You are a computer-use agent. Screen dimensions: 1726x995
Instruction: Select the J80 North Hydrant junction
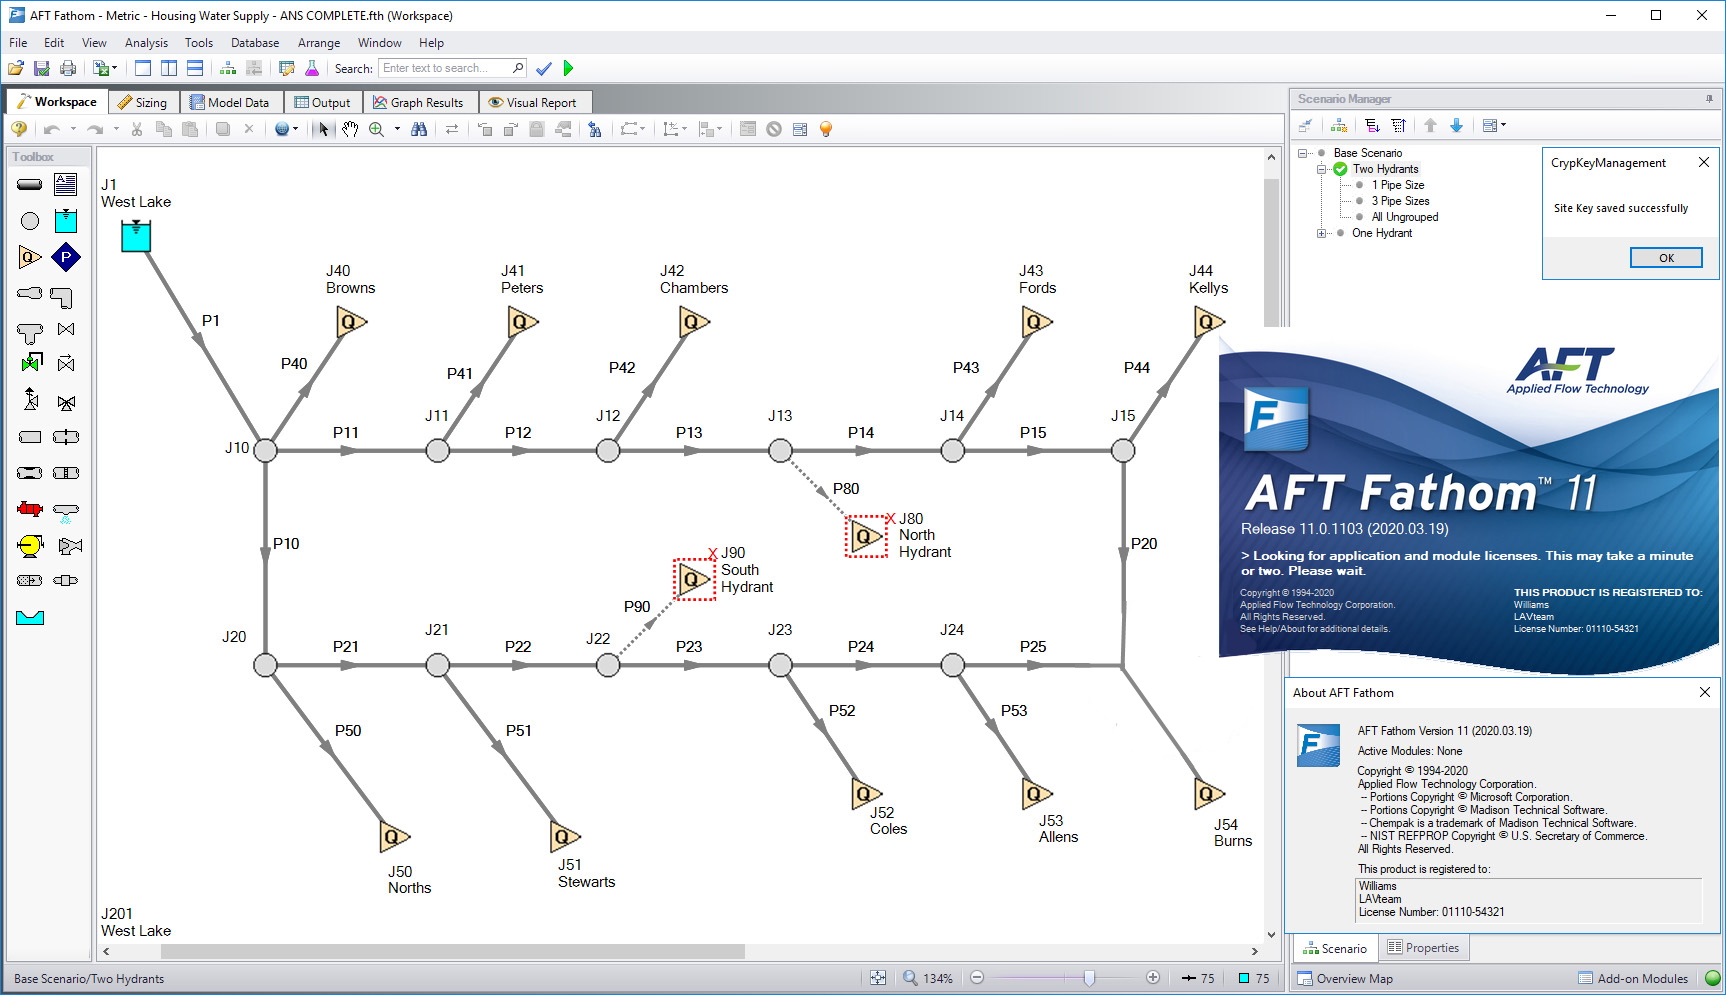click(x=866, y=537)
